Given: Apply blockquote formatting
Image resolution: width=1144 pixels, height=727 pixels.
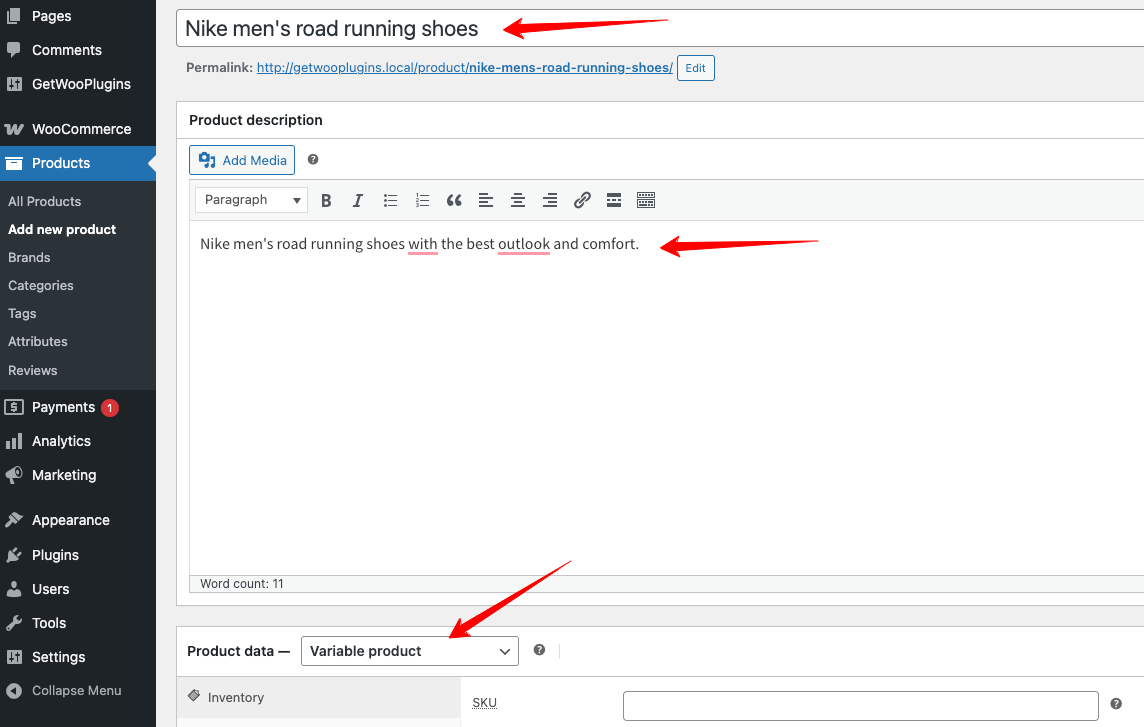Looking at the screenshot, I should [x=454, y=200].
